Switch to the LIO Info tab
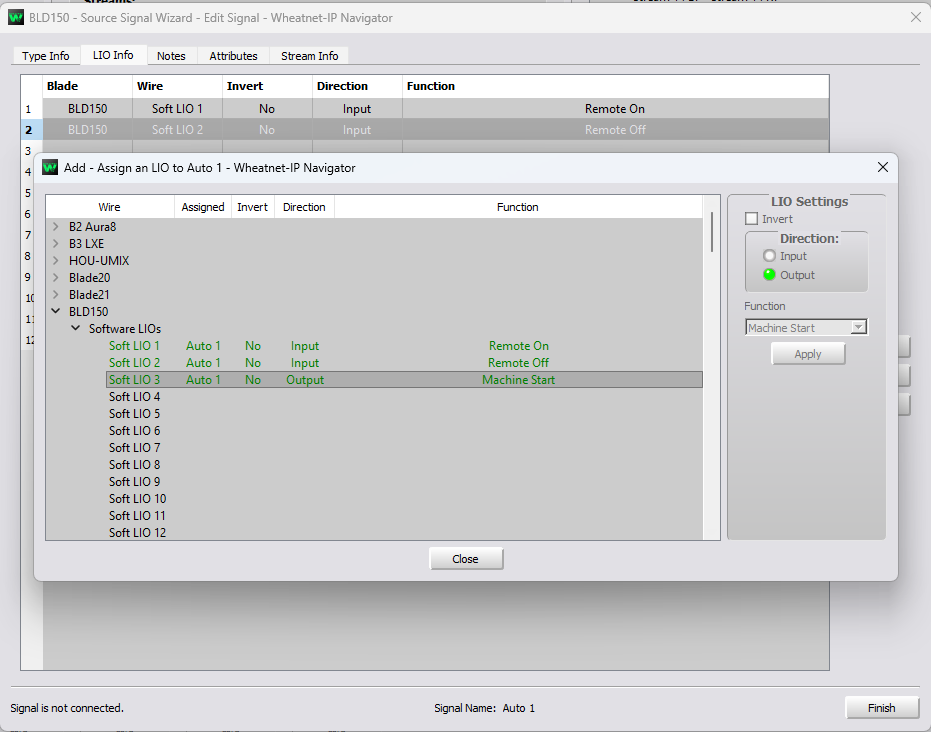This screenshot has height=732, width=931. [x=113, y=55]
